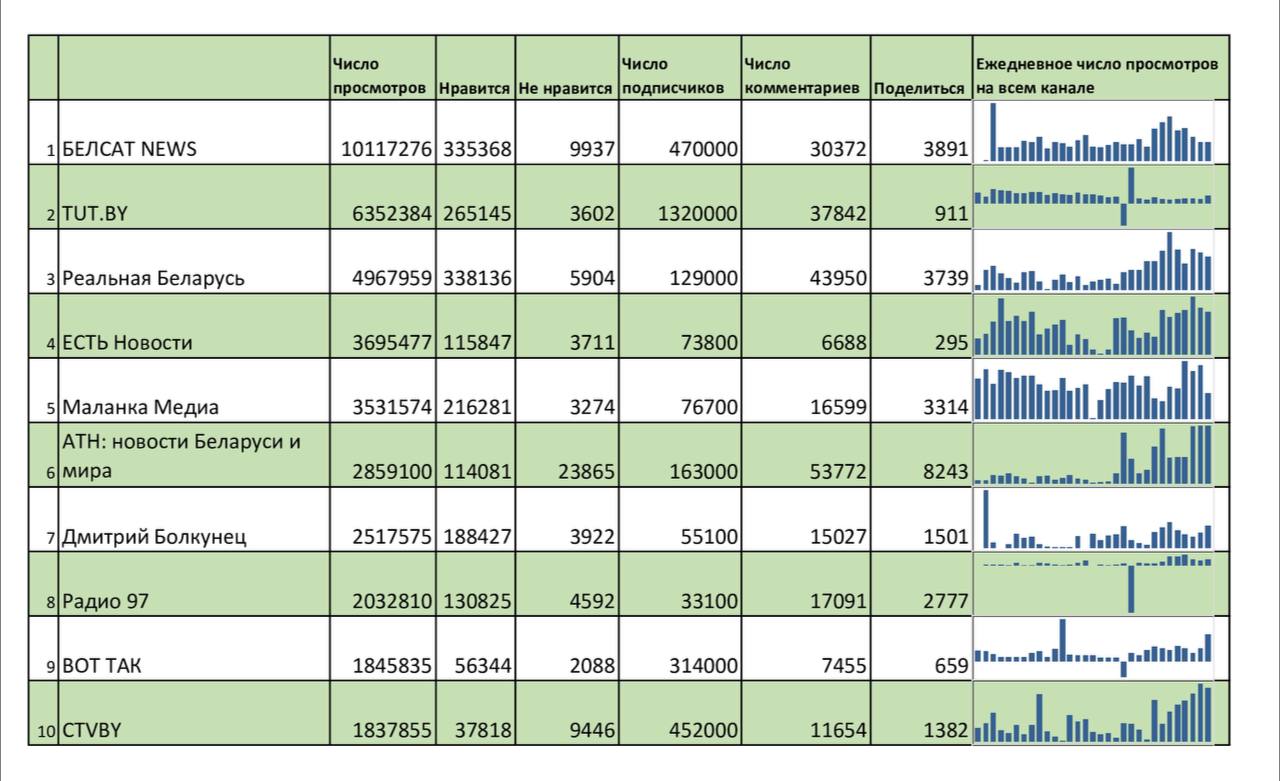Select the ВОТ ТАК channel cell
Screen dimensions: 1280x781
194,648
